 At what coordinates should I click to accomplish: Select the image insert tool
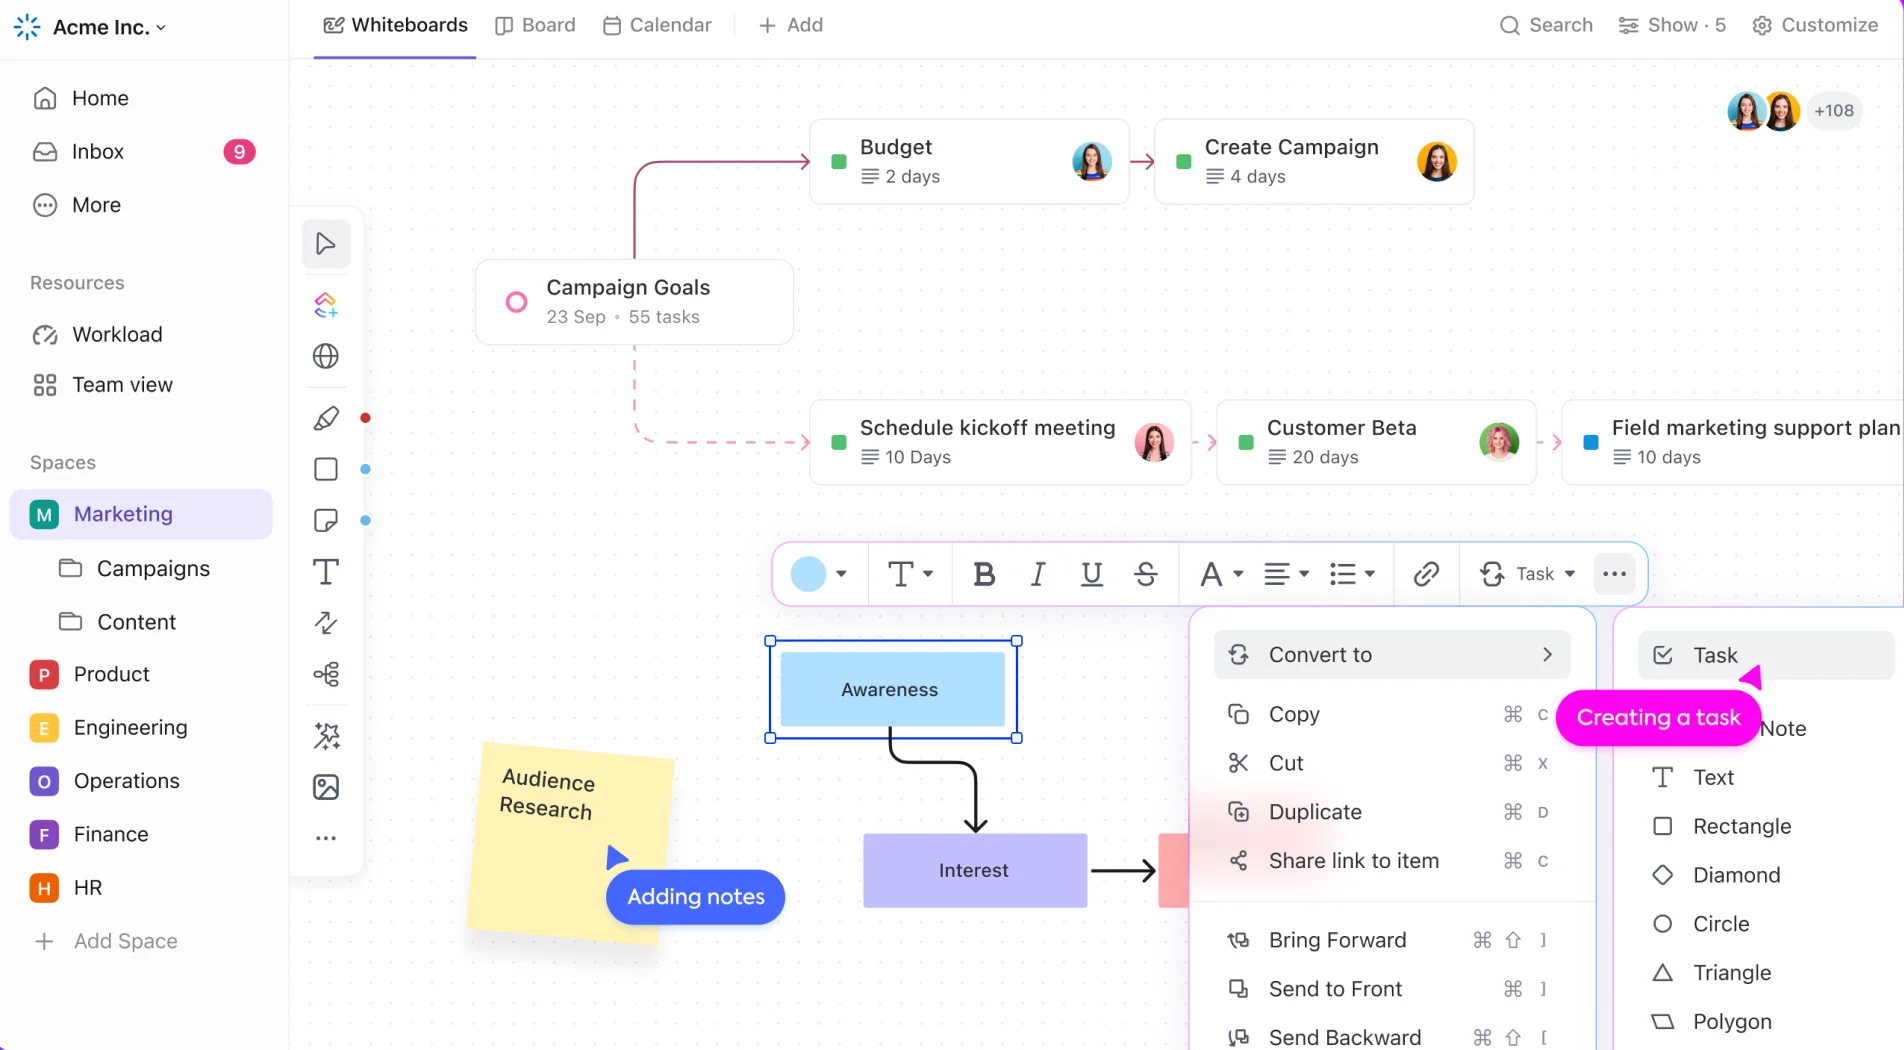tap(326, 787)
